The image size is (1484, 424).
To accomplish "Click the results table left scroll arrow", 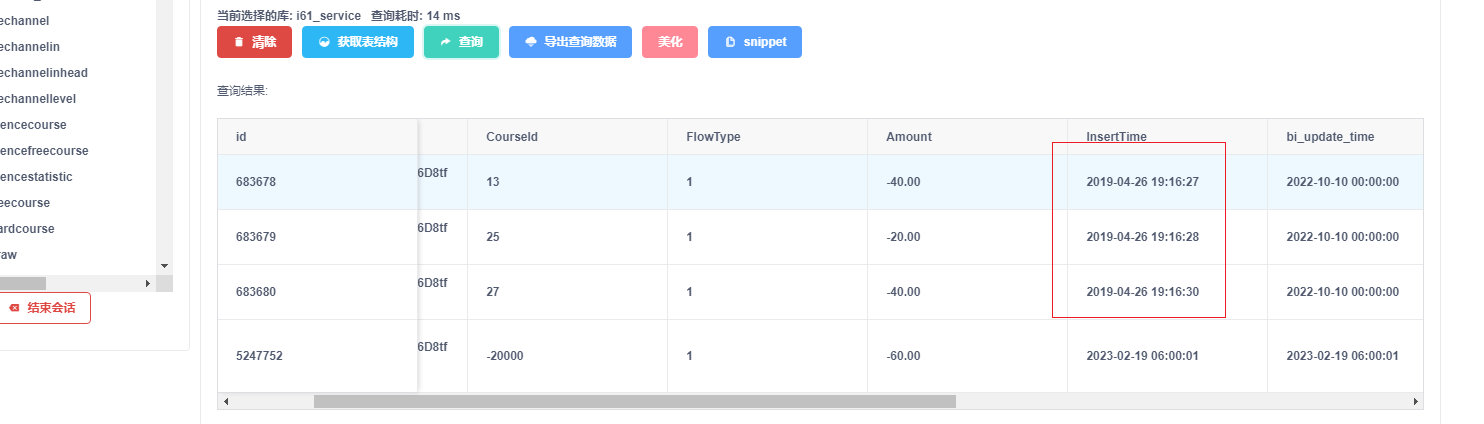I will [x=226, y=401].
